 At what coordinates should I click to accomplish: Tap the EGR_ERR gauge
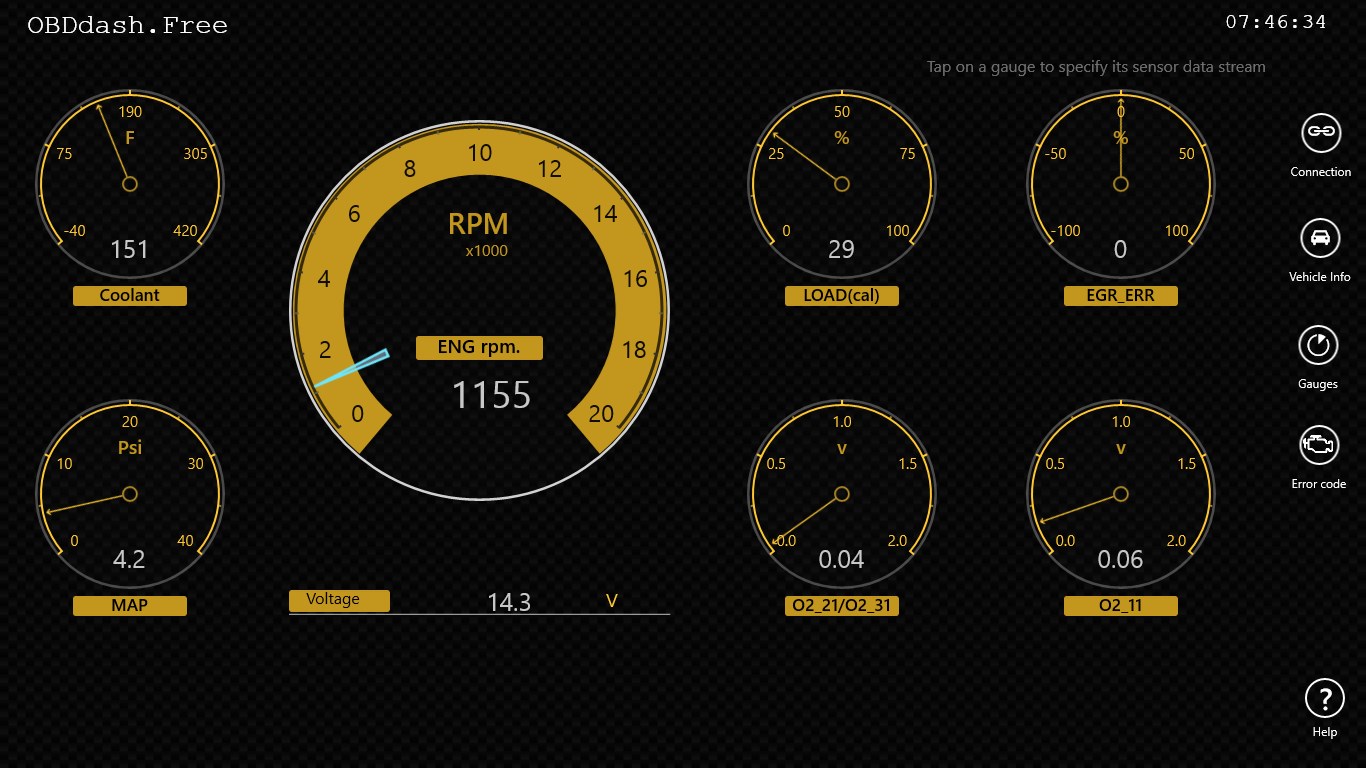pyautogui.click(x=1120, y=184)
